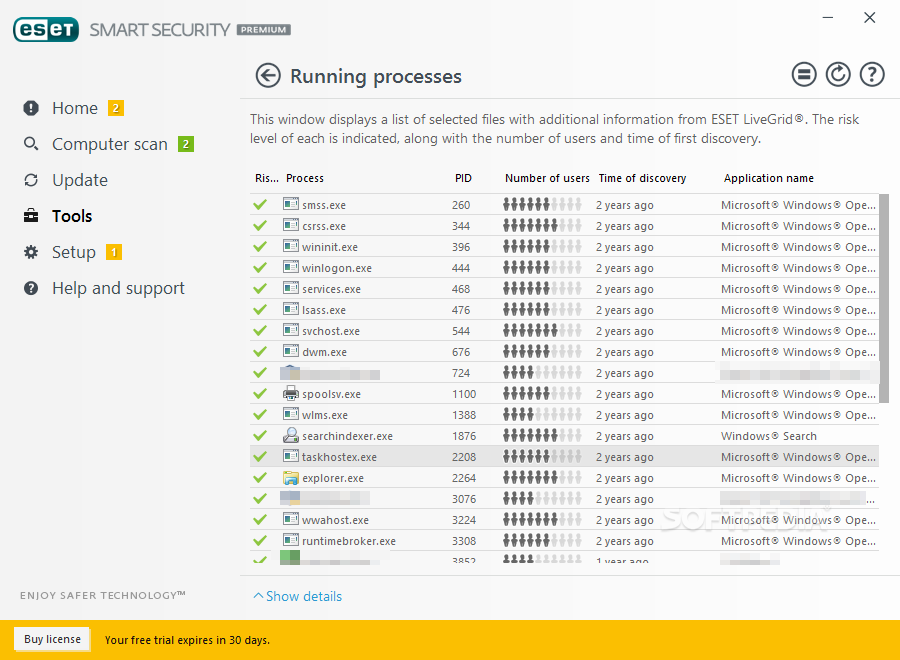Click the user count icons for wininit.exe

(542, 247)
